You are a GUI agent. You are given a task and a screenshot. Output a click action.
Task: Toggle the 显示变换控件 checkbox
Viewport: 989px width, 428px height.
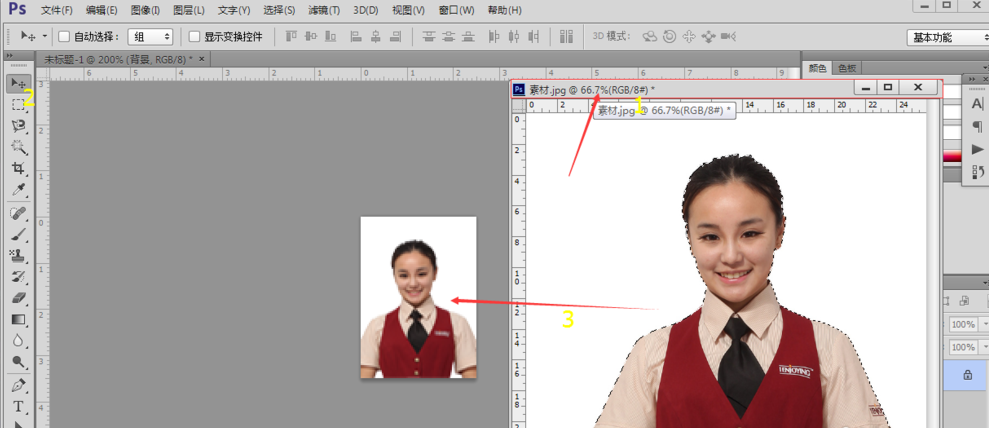(195, 37)
